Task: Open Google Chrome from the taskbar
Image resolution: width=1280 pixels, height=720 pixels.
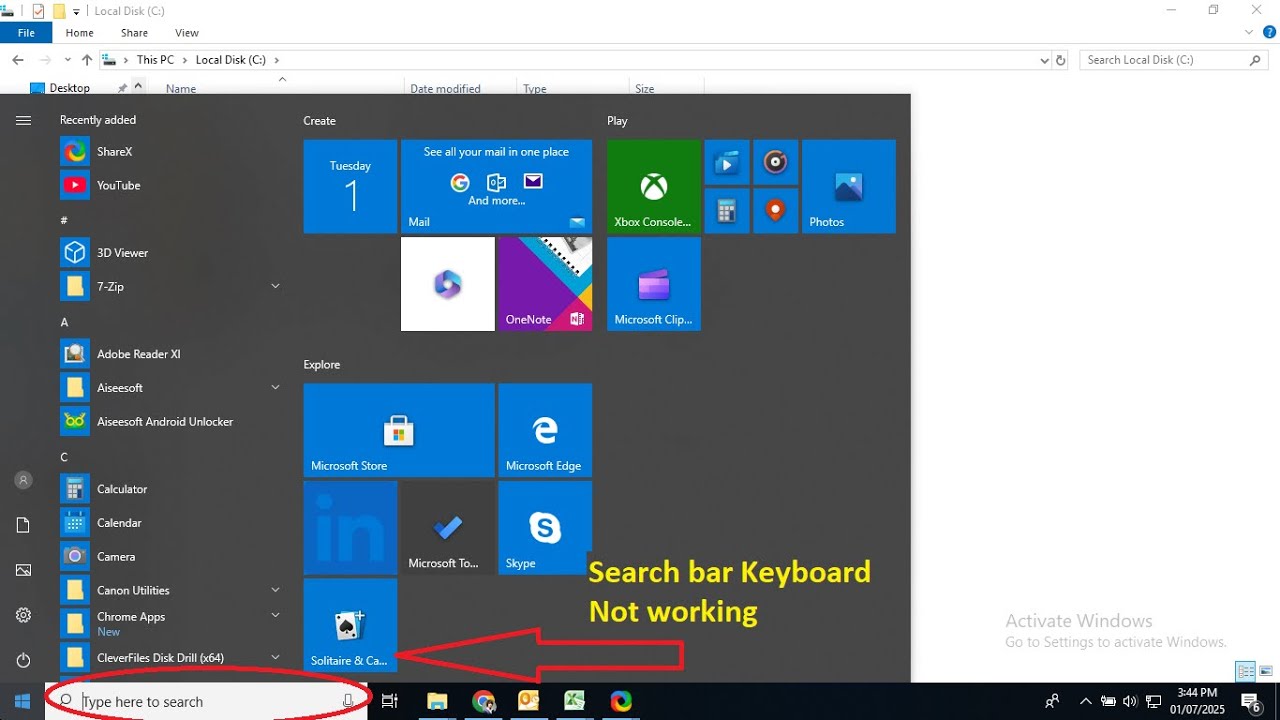Action: coord(483,701)
